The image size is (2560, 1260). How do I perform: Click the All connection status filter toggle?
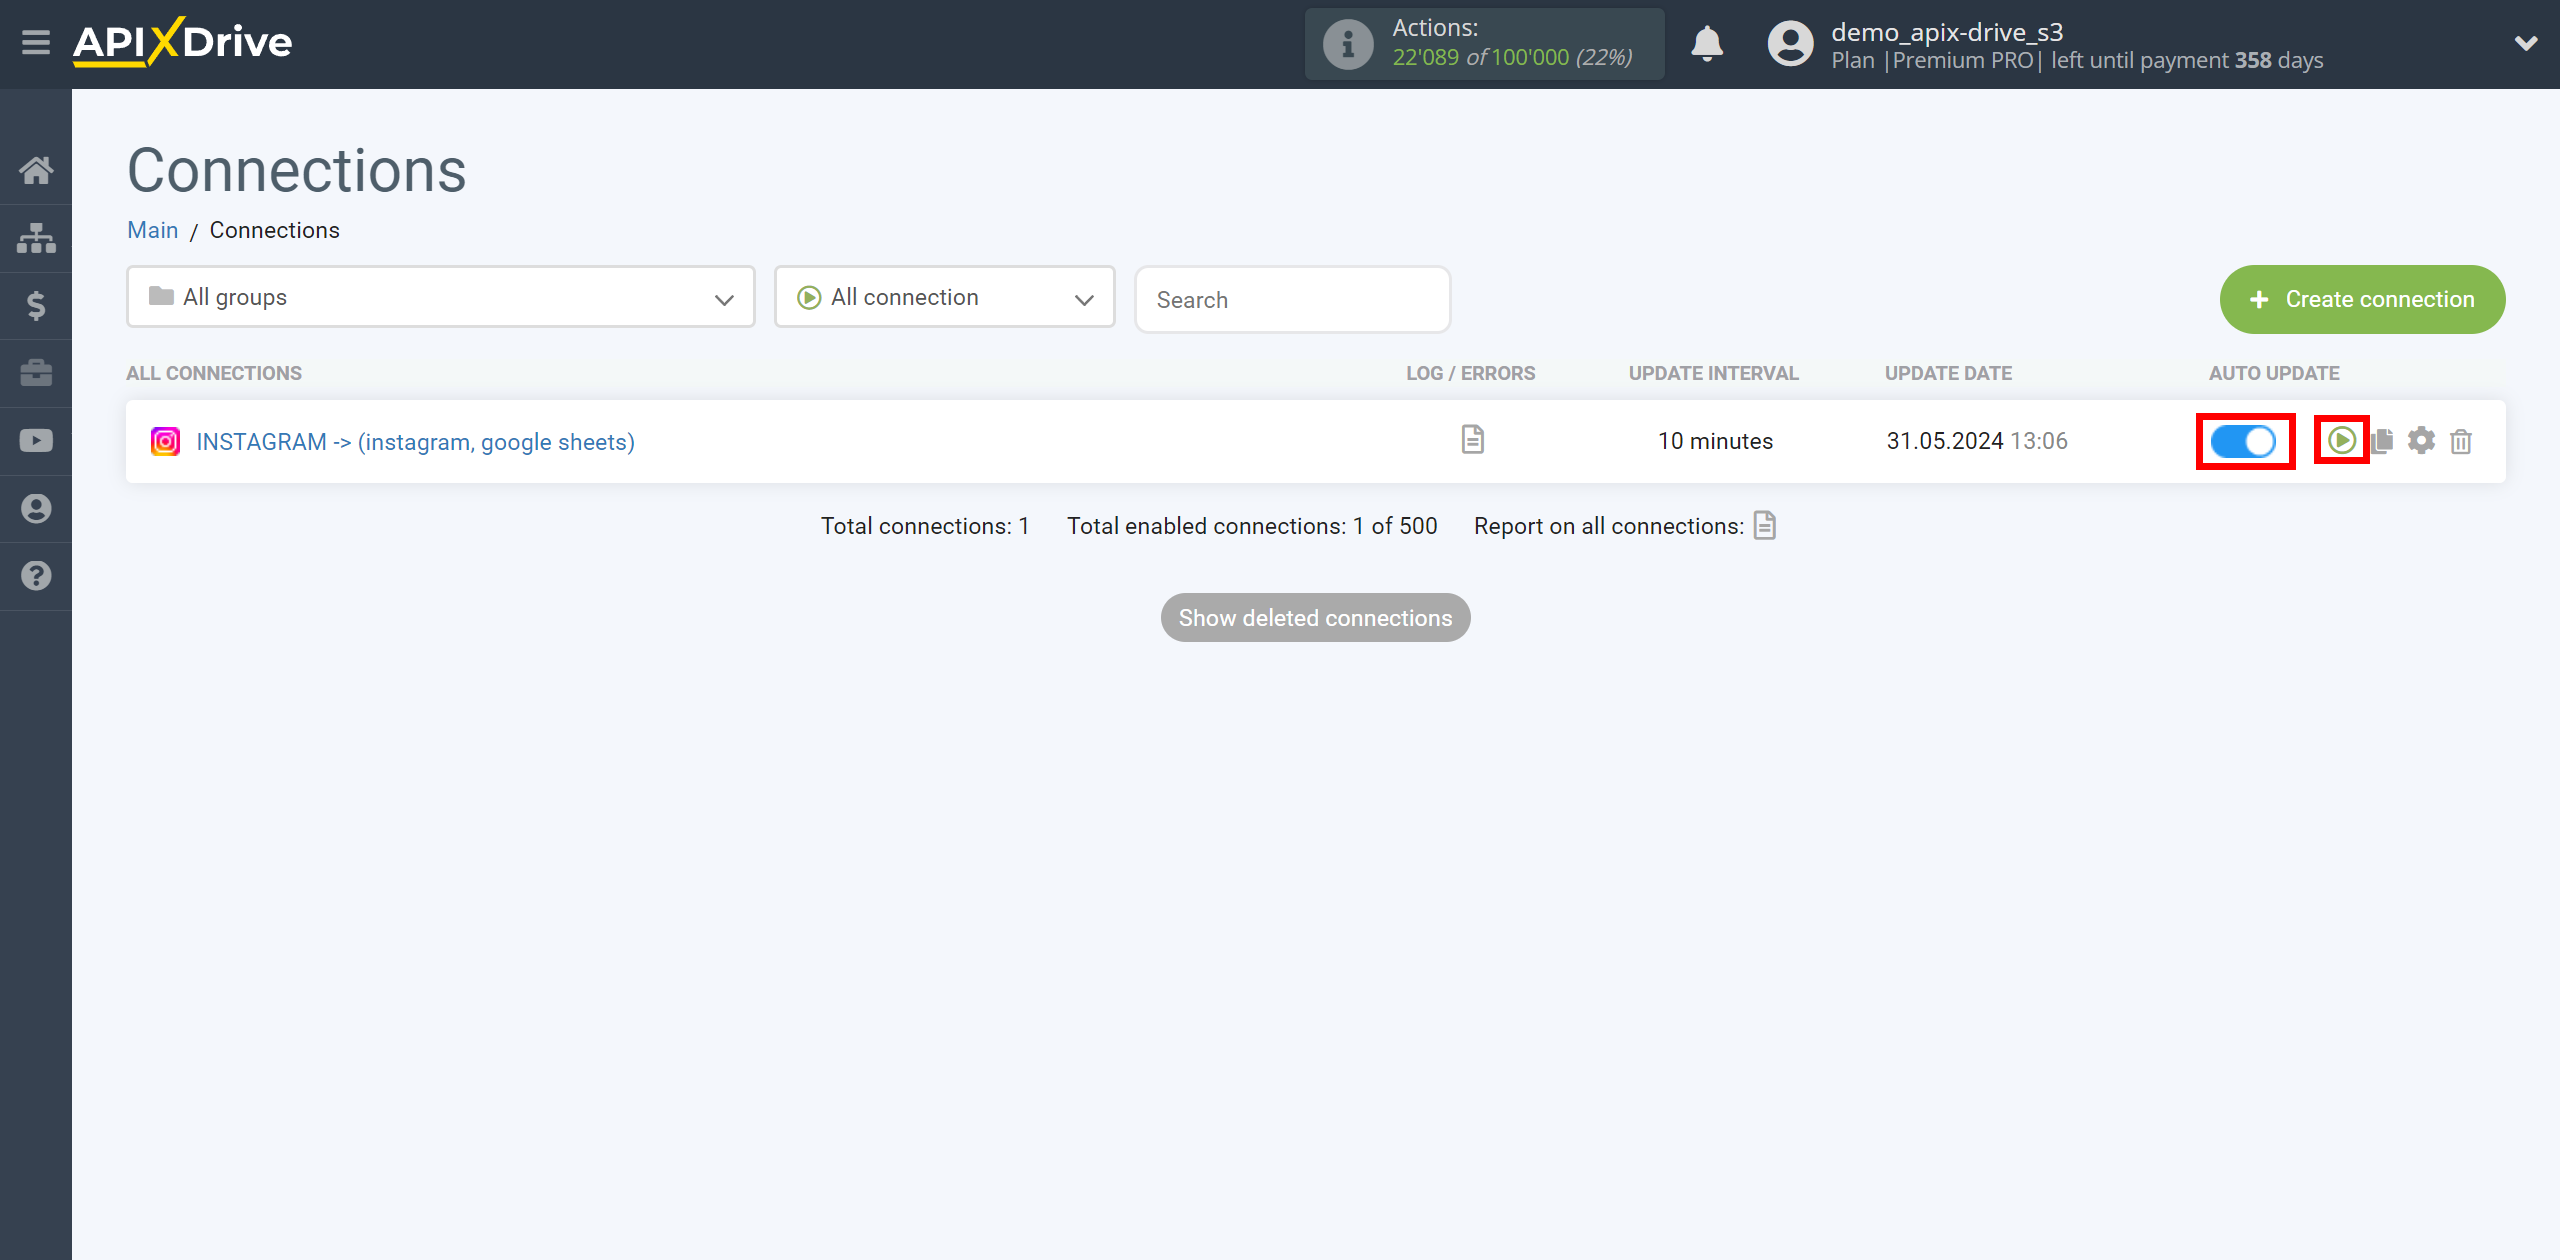click(x=945, y=297)
